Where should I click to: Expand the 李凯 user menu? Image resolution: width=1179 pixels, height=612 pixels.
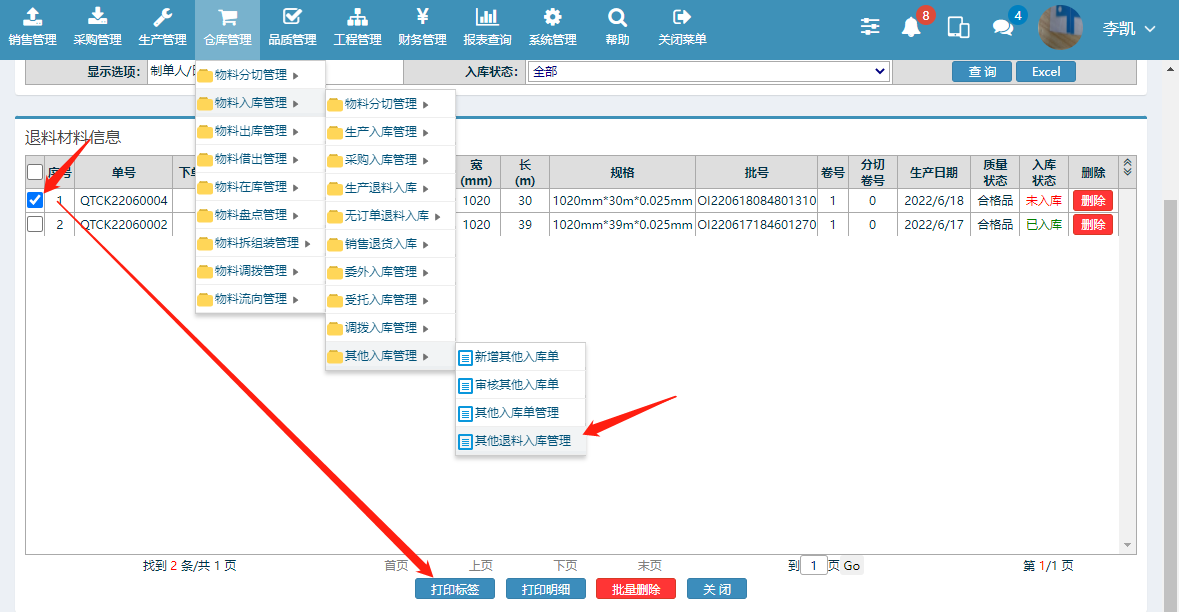pos(1128,29)
